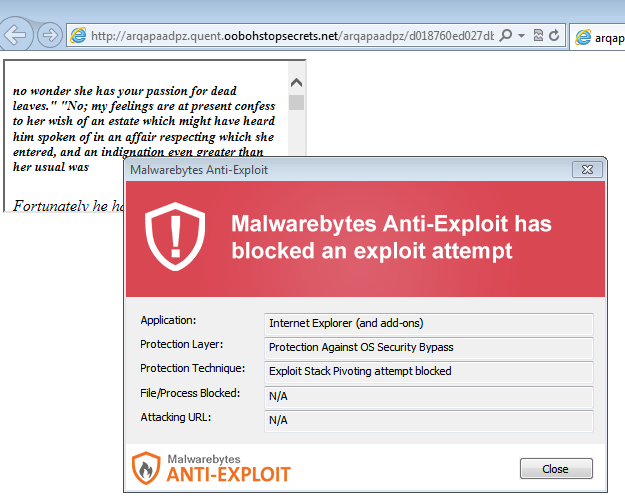Image resolution: width=625 pixels, height=499 pixels.
Task: Click the Internet Explorer page icon in address bar
Action: coord(78,36)
